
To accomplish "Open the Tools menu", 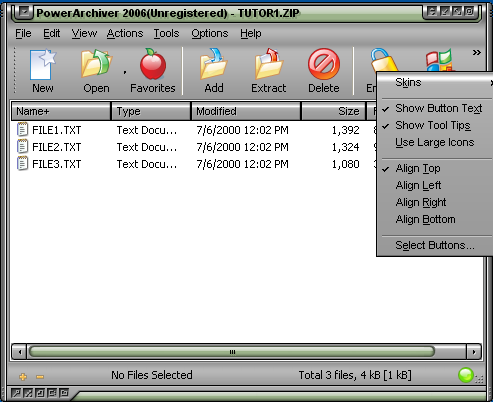I will point(166,33).
